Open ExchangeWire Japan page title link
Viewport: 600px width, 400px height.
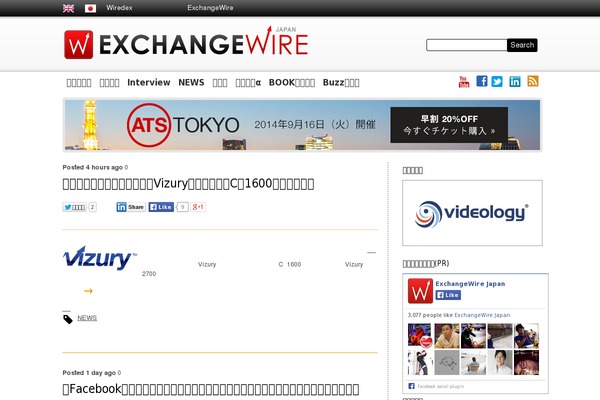tap(470, 284)
